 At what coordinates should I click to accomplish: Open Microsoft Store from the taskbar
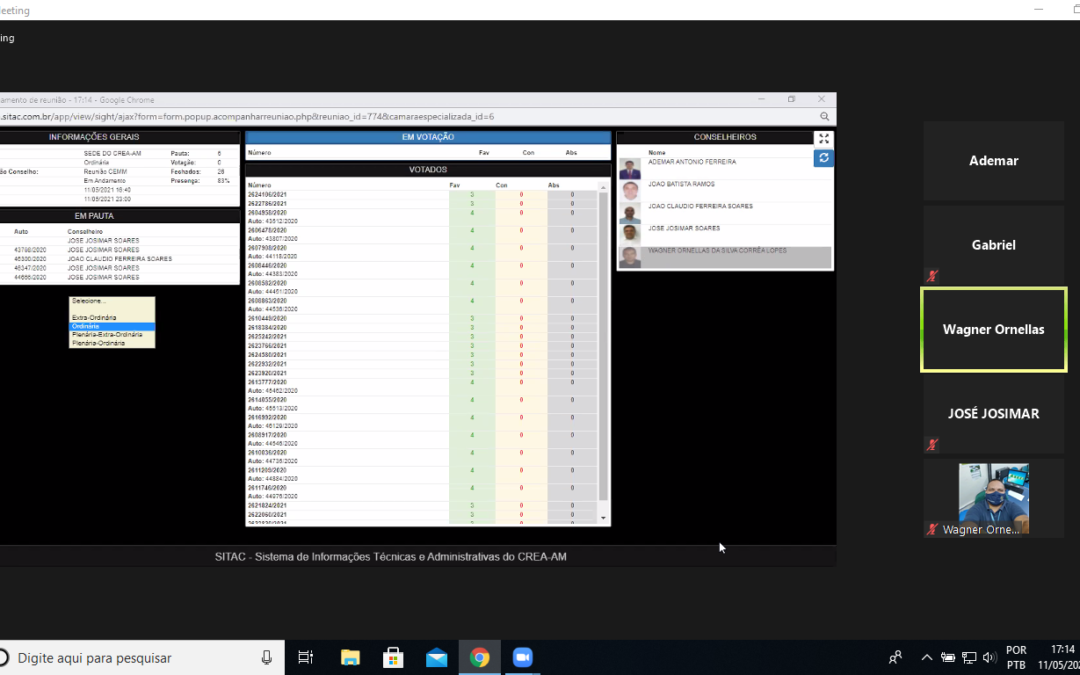coord(393,657)
